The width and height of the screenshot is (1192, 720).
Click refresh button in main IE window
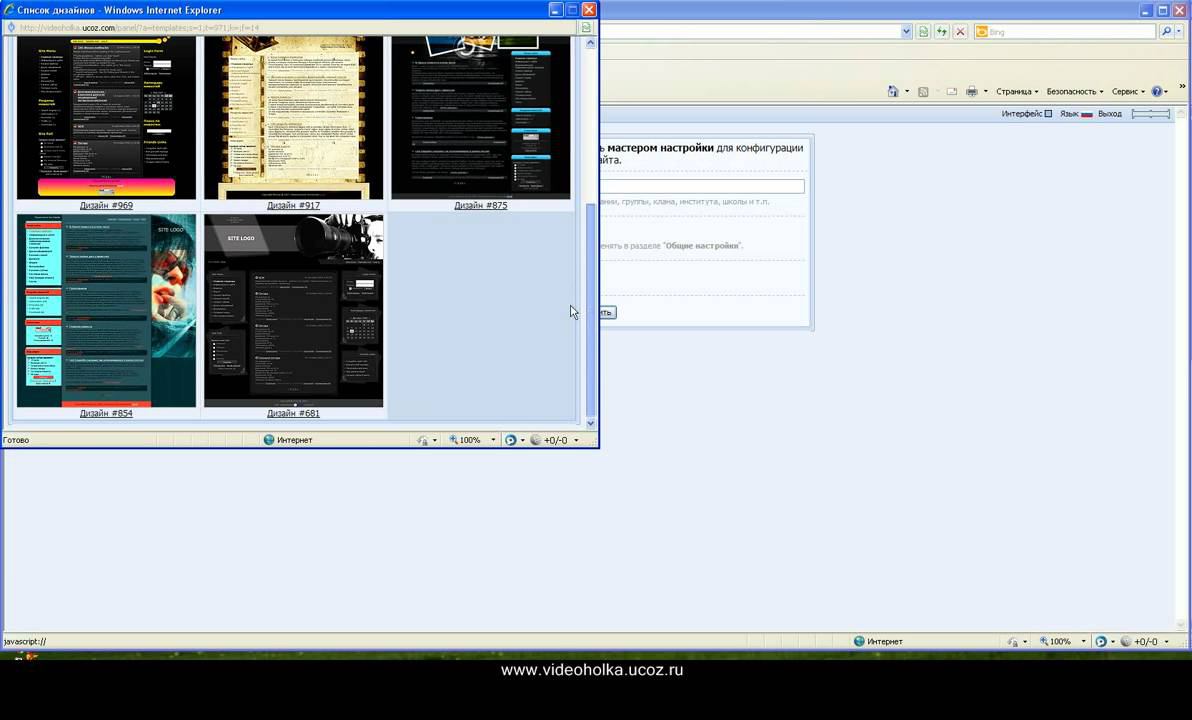point(942,31)
